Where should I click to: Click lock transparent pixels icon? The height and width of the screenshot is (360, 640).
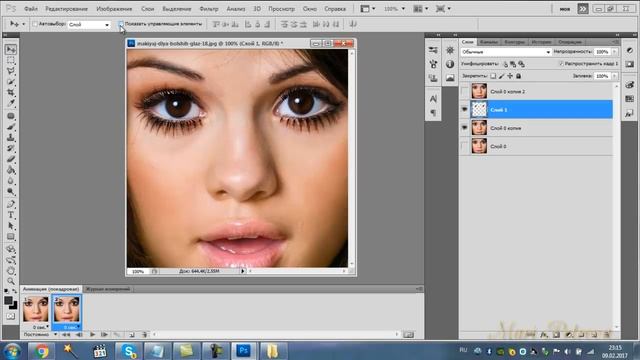tap(493, 76)
